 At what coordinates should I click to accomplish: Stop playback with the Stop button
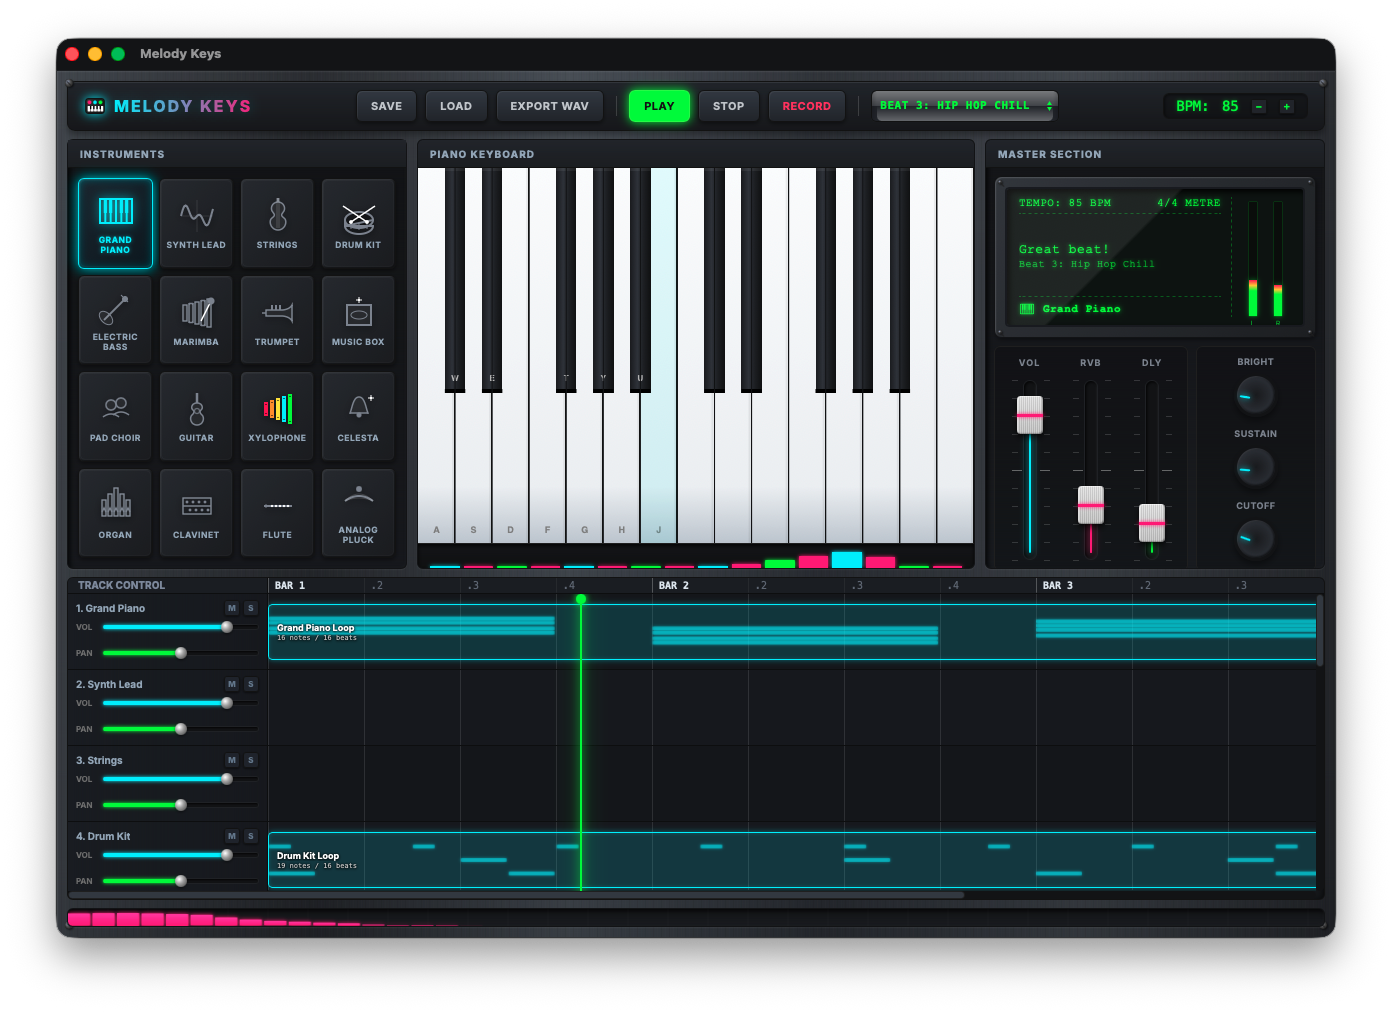[728, 106]
